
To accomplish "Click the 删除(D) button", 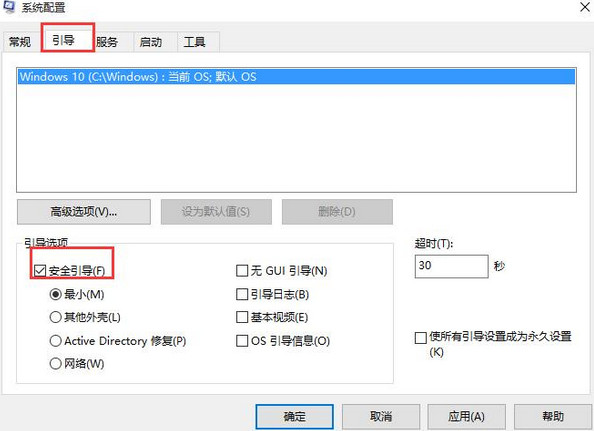I will click(337, 212).
